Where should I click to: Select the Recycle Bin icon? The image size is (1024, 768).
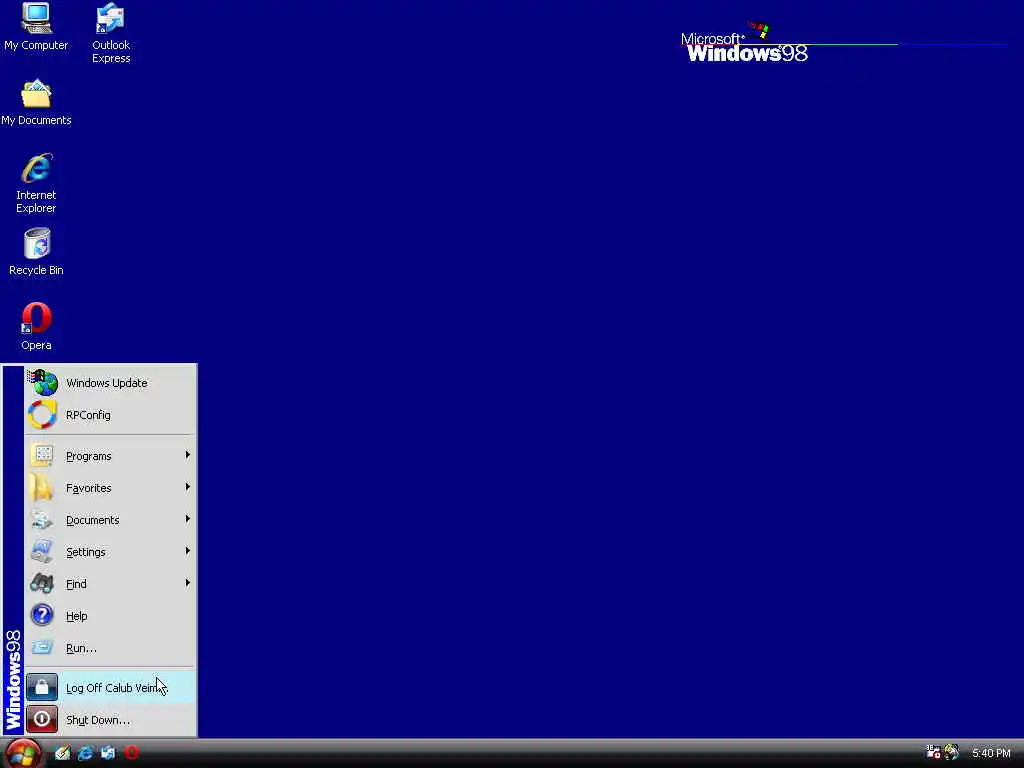(36, 251)
